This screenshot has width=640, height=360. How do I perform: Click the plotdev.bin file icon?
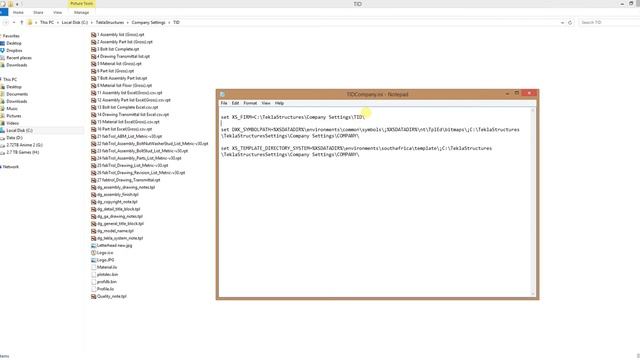pos(93,275)
